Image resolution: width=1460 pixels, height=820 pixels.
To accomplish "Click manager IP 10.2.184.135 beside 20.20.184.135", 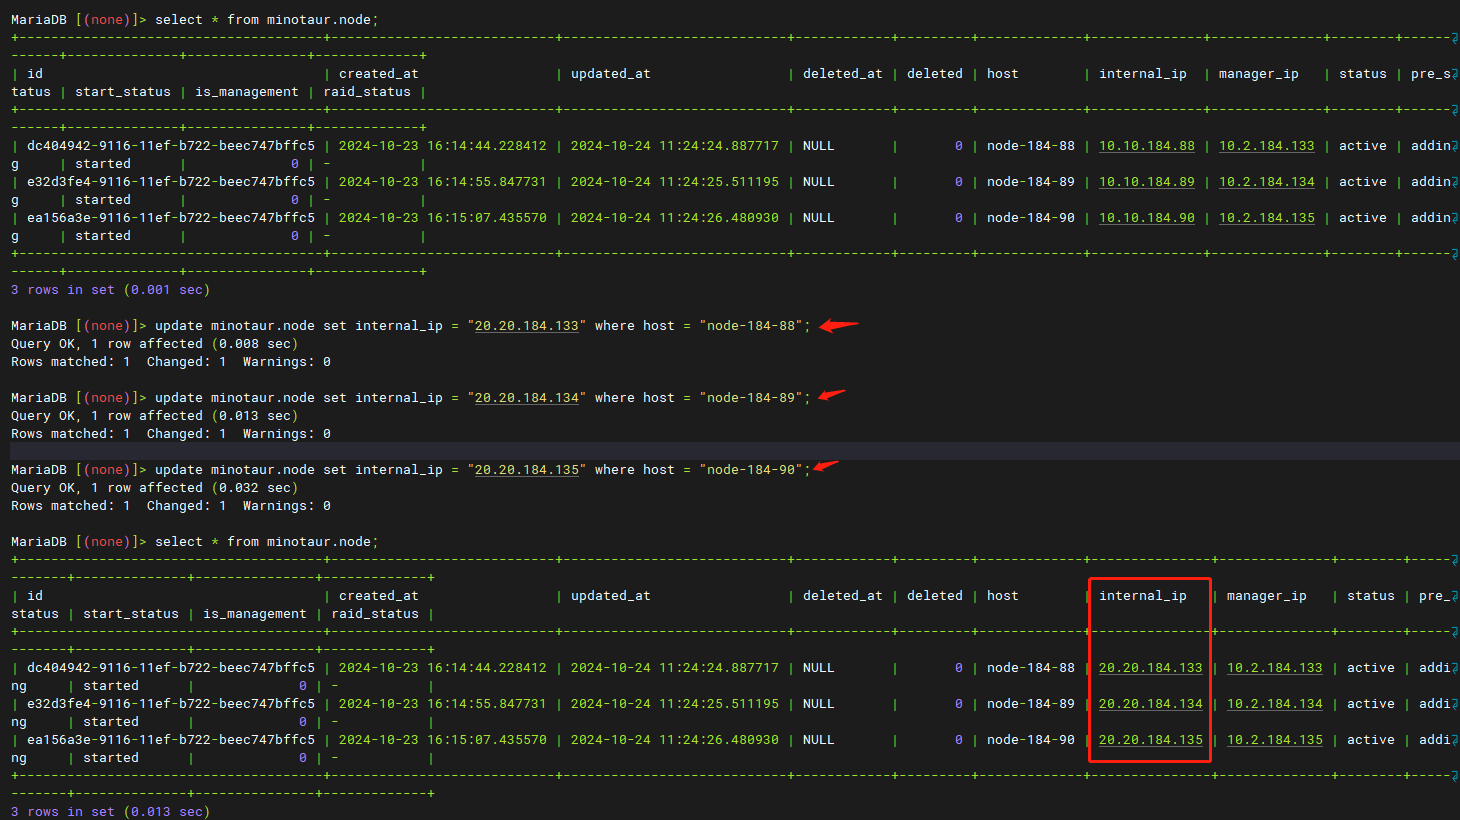I will pos(1275,740).
